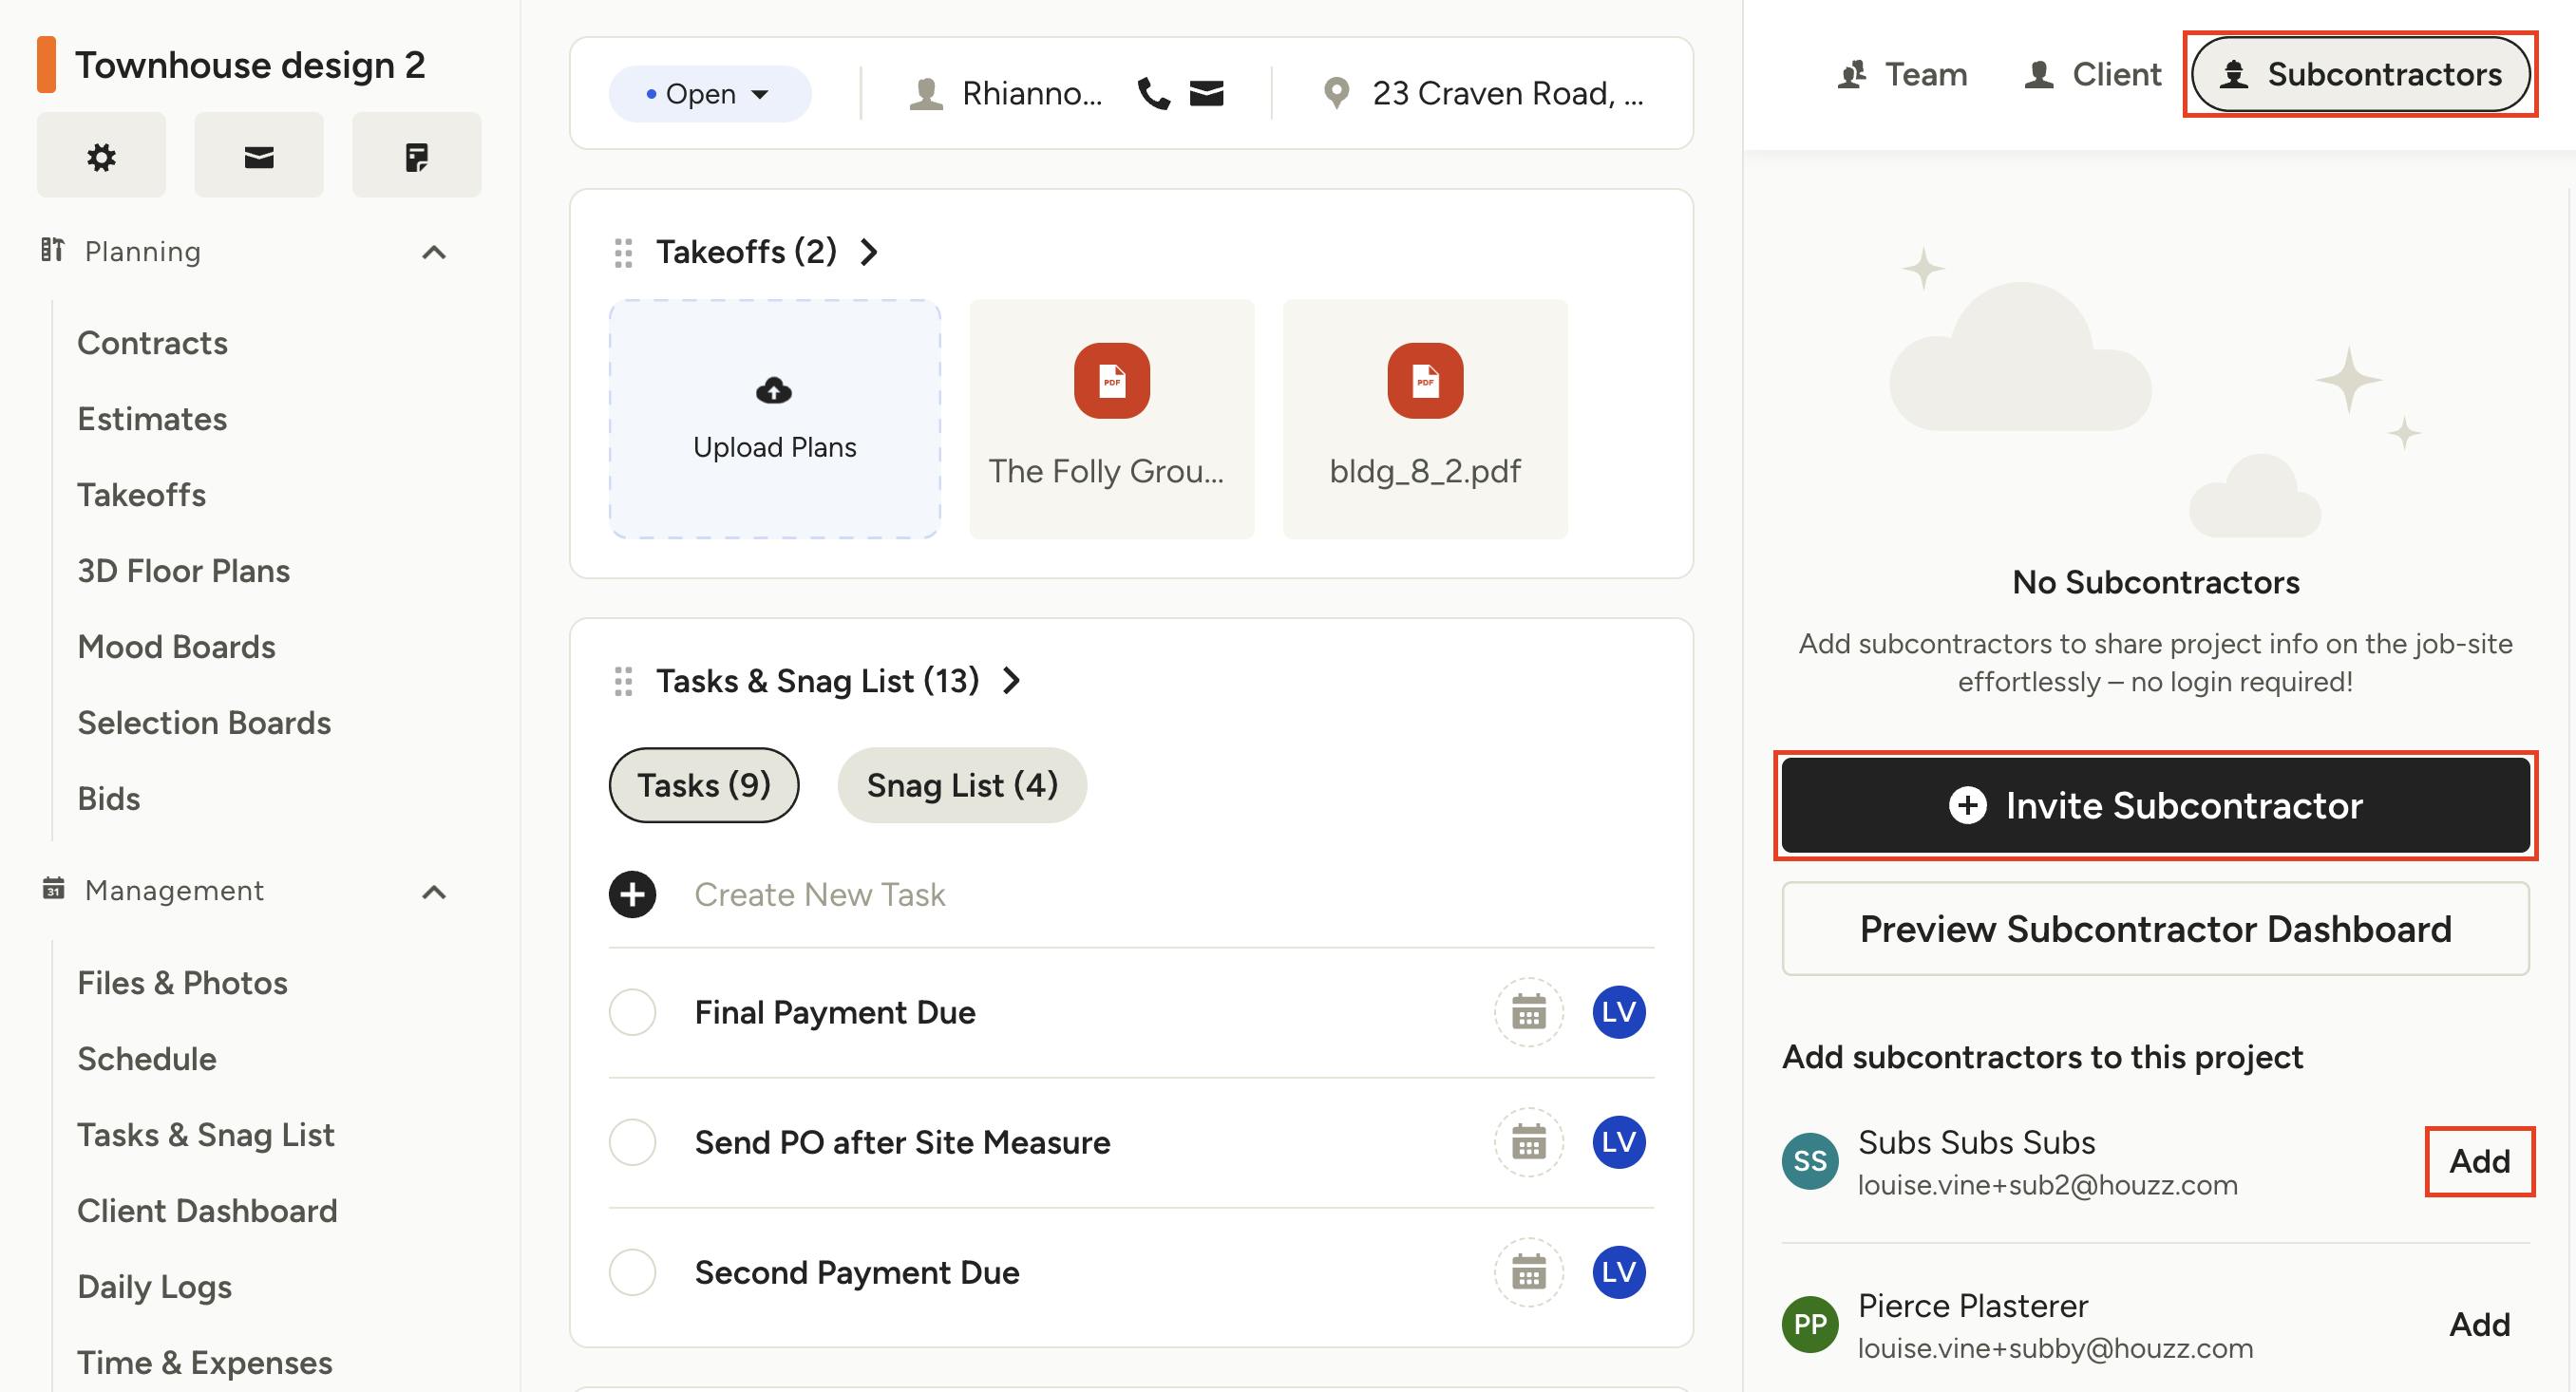Complete the Second Payment Due task
The width and height of the screenshot is (2576, 1392).
(632, 1272)
